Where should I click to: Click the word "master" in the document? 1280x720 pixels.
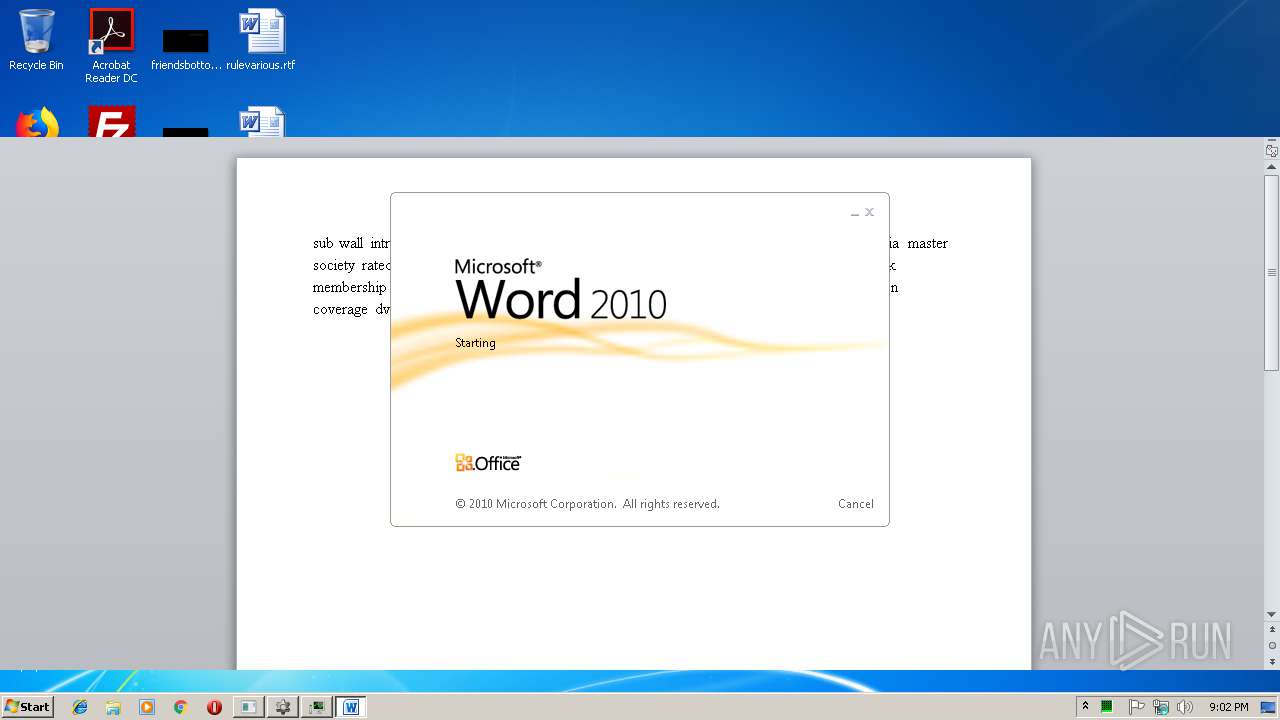(928, 243)
